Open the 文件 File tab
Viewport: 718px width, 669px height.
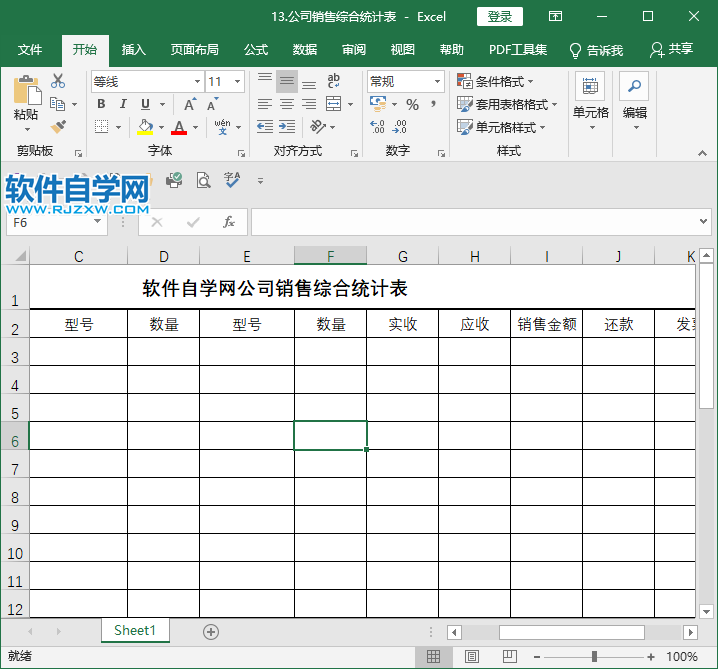pos(30,49)
